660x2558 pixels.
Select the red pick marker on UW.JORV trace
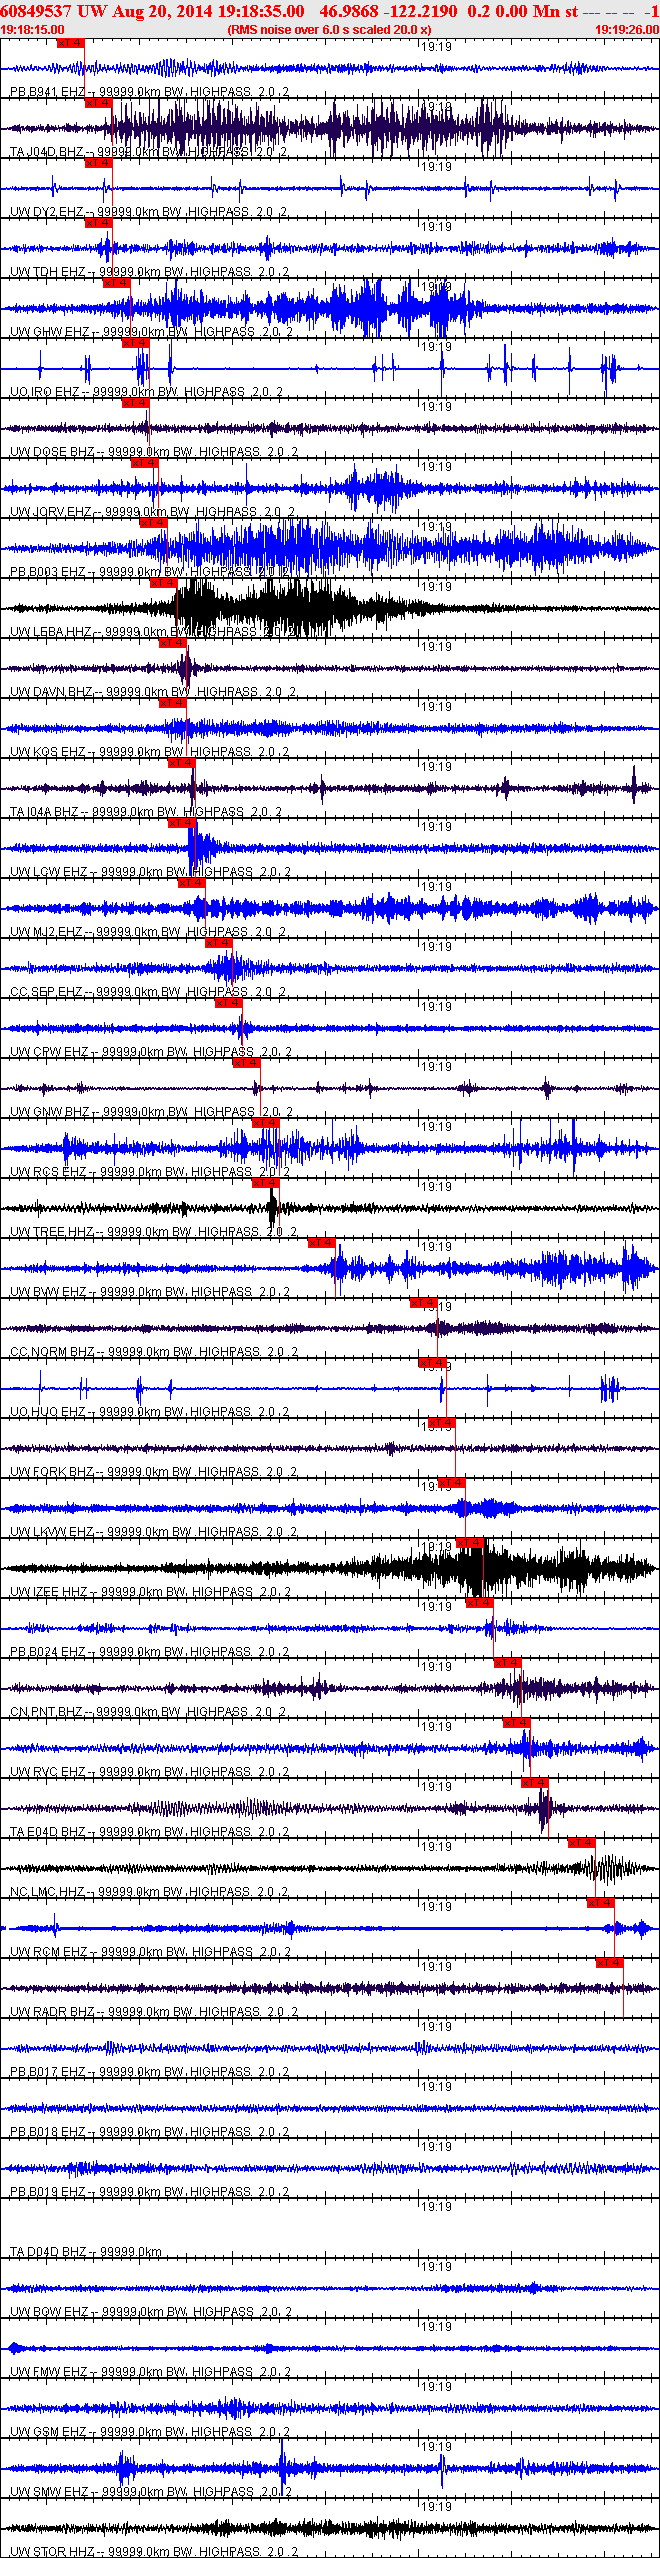coord(145,463)
